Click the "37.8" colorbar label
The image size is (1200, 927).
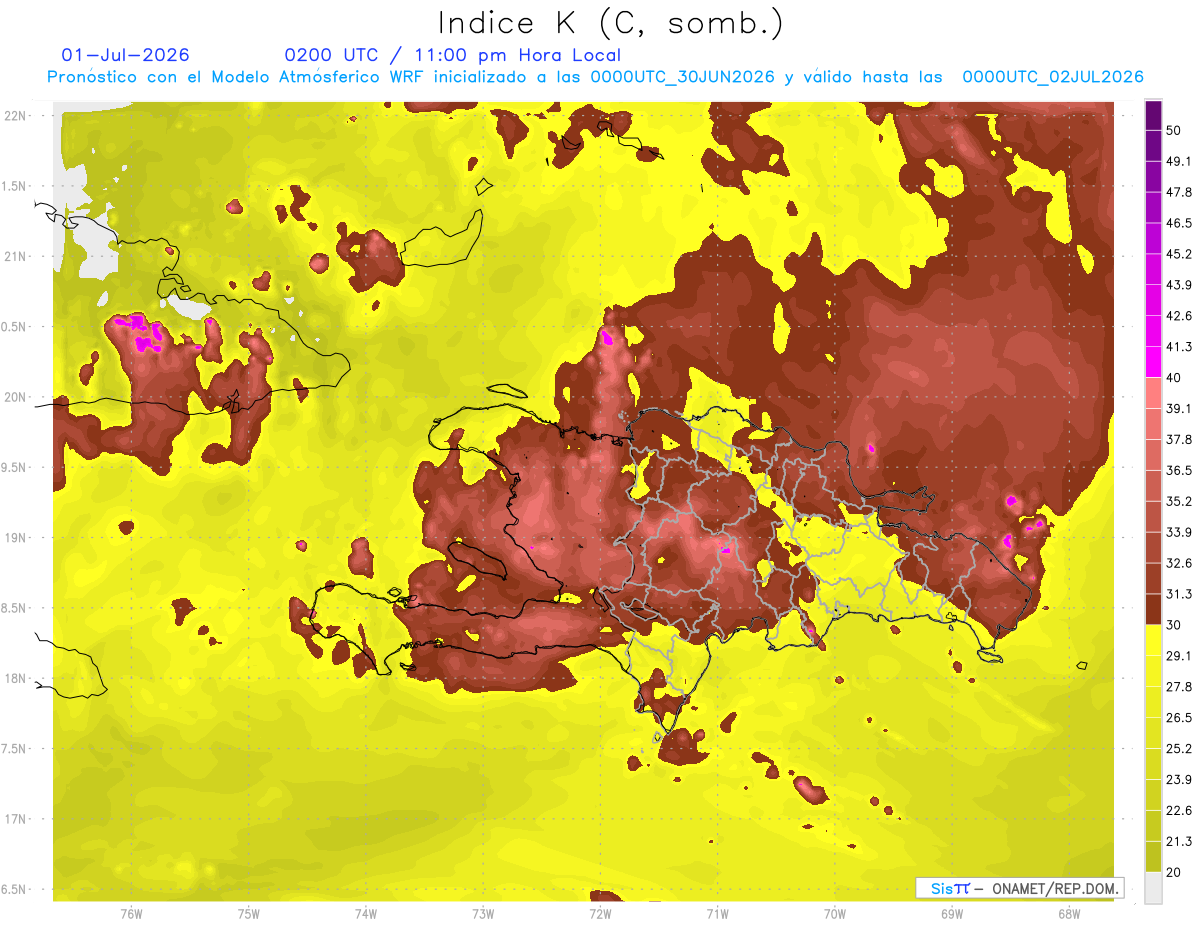[x=1179, y=439]
